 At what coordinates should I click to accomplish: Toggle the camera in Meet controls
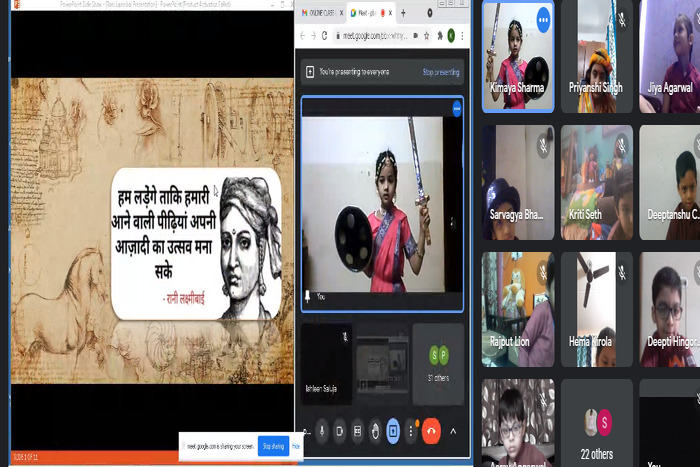pyautogui.click(x=340, y=431)
